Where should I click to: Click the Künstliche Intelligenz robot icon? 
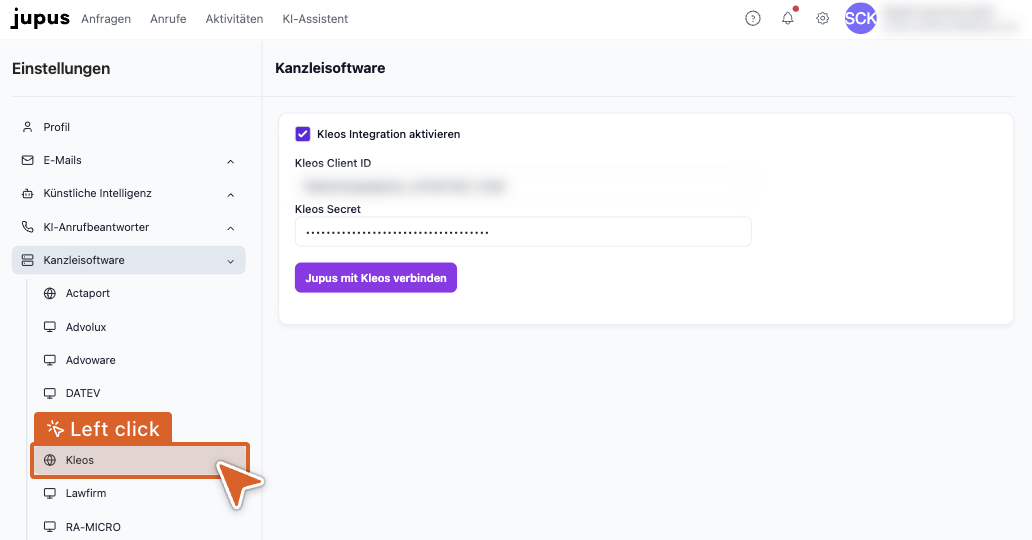(x=28, y=194)
